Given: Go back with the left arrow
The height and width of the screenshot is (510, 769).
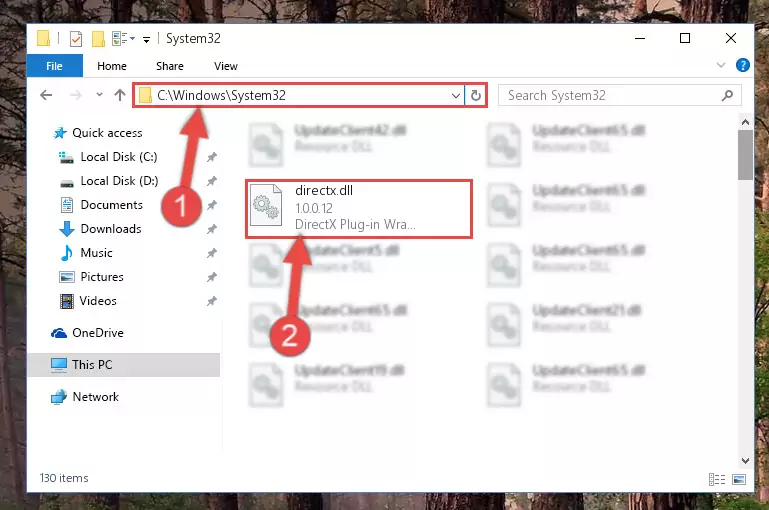Looking at the screenshot, I should click(x=46, y=95).
